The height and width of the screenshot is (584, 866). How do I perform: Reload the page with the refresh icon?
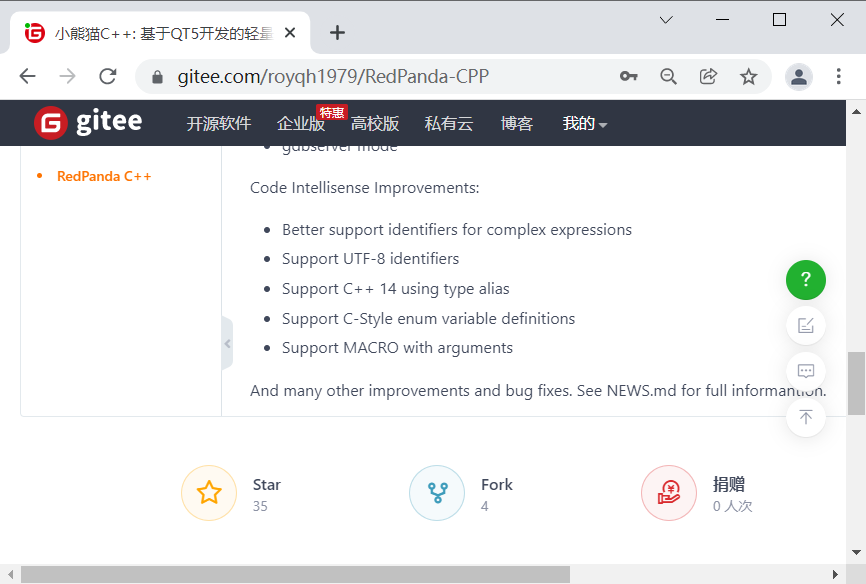pyautogui.click(x=108, y=76)
